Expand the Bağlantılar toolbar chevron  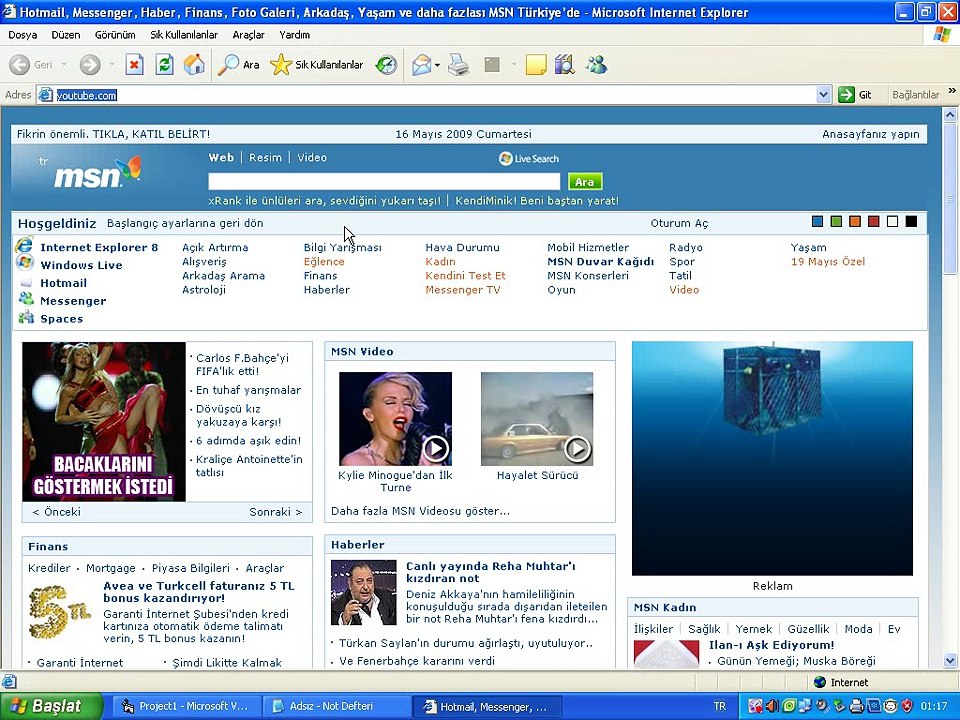point(952,91)
